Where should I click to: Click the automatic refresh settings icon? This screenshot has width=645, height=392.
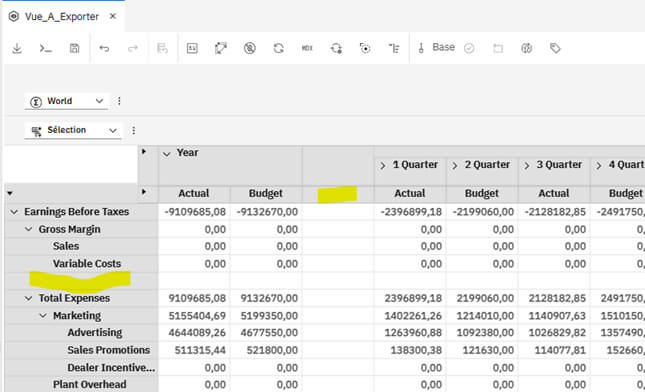336,48
